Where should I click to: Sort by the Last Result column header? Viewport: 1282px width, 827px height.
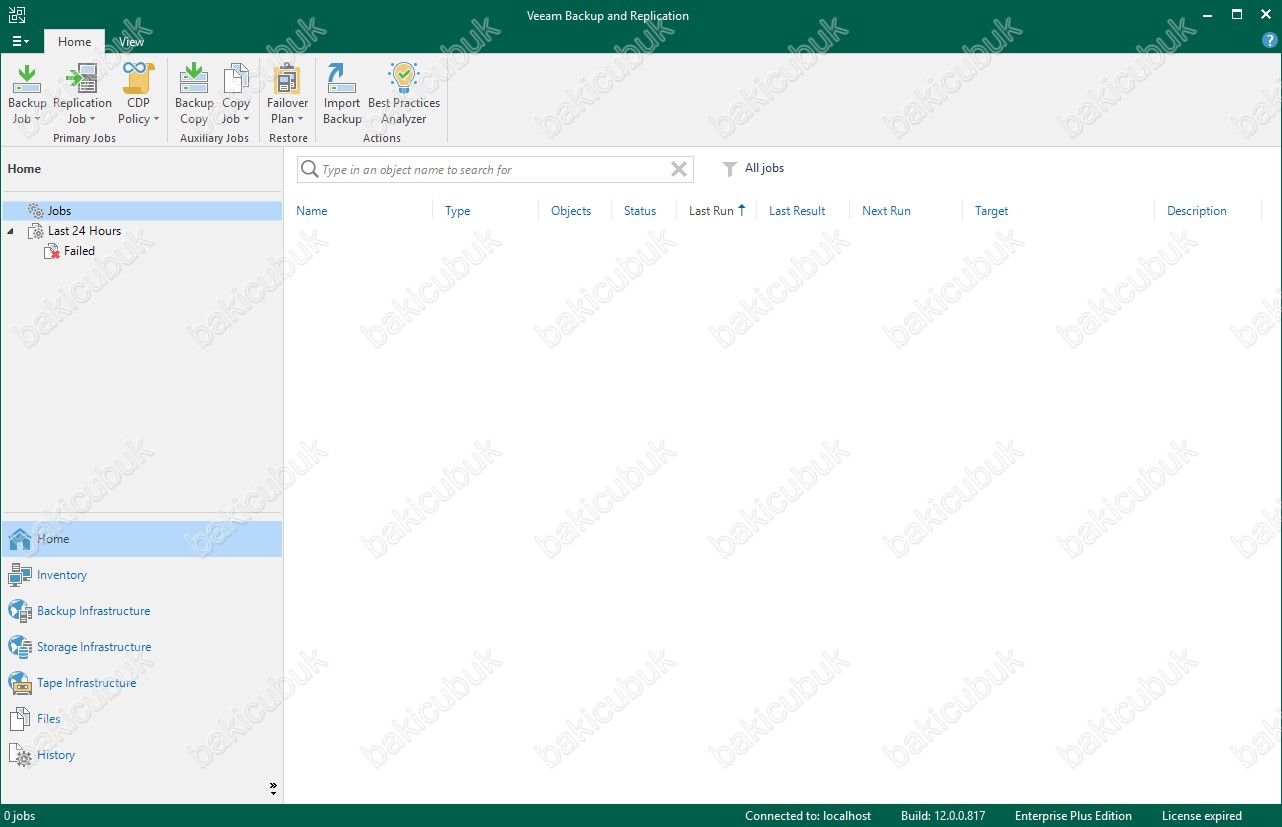coord(797,211)
